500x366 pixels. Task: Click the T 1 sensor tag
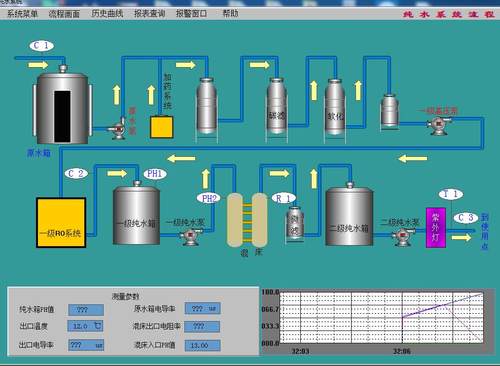(451, 194)
